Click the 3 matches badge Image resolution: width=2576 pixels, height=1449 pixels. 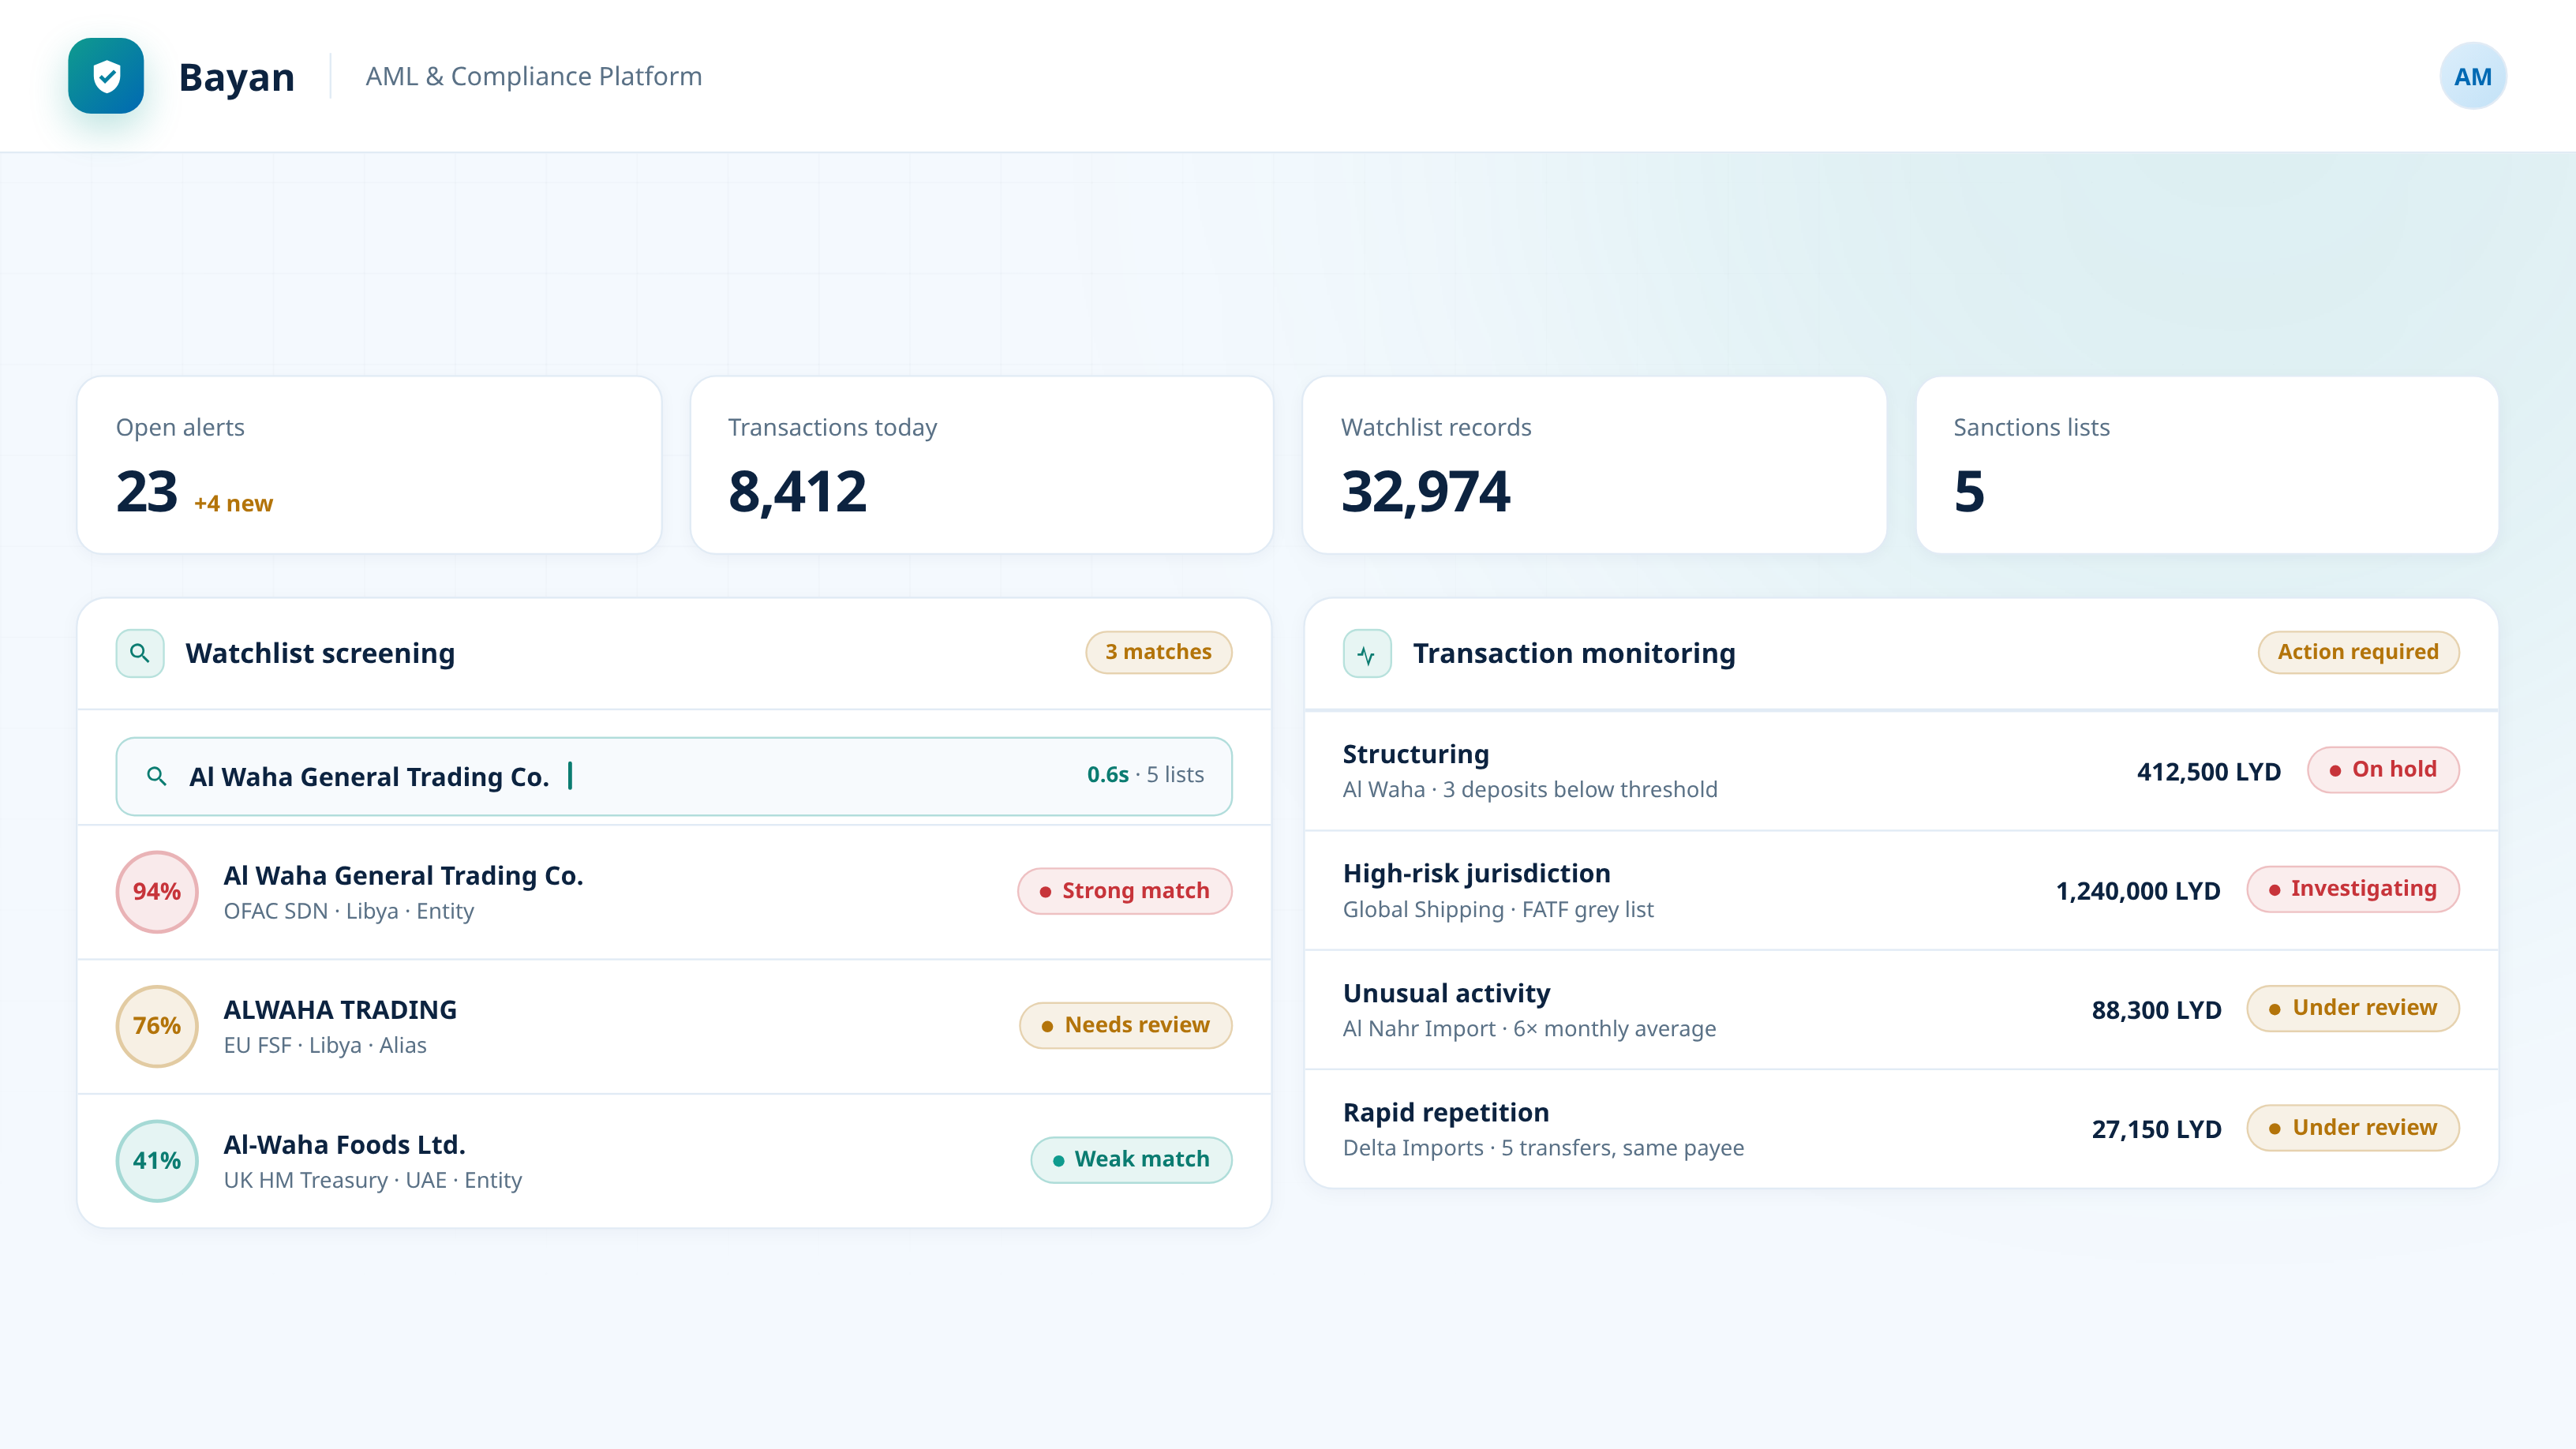[1158, 652]
